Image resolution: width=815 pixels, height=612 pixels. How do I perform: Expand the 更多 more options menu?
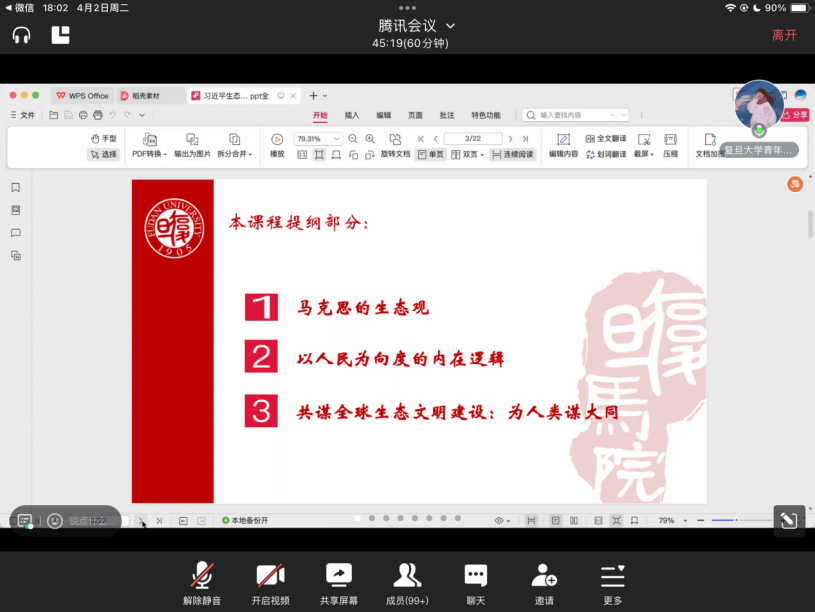point(612,583)
